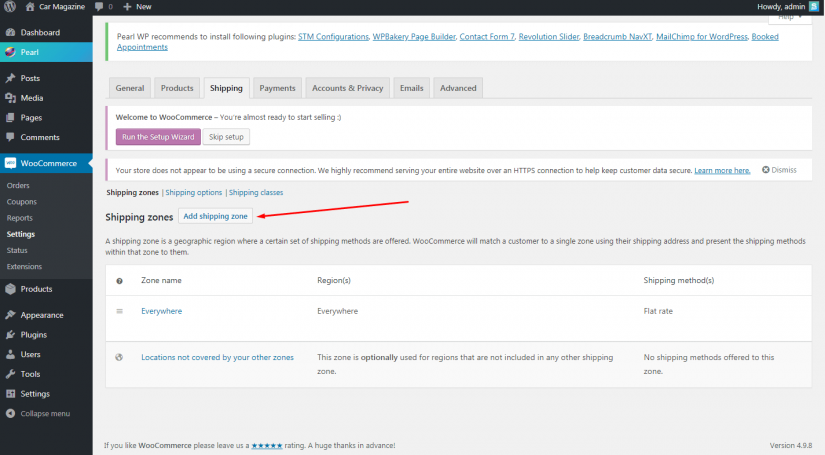Click the help question mark icon in table header
The width and height of the screenshot is (825, 455).
coord(119,281)
